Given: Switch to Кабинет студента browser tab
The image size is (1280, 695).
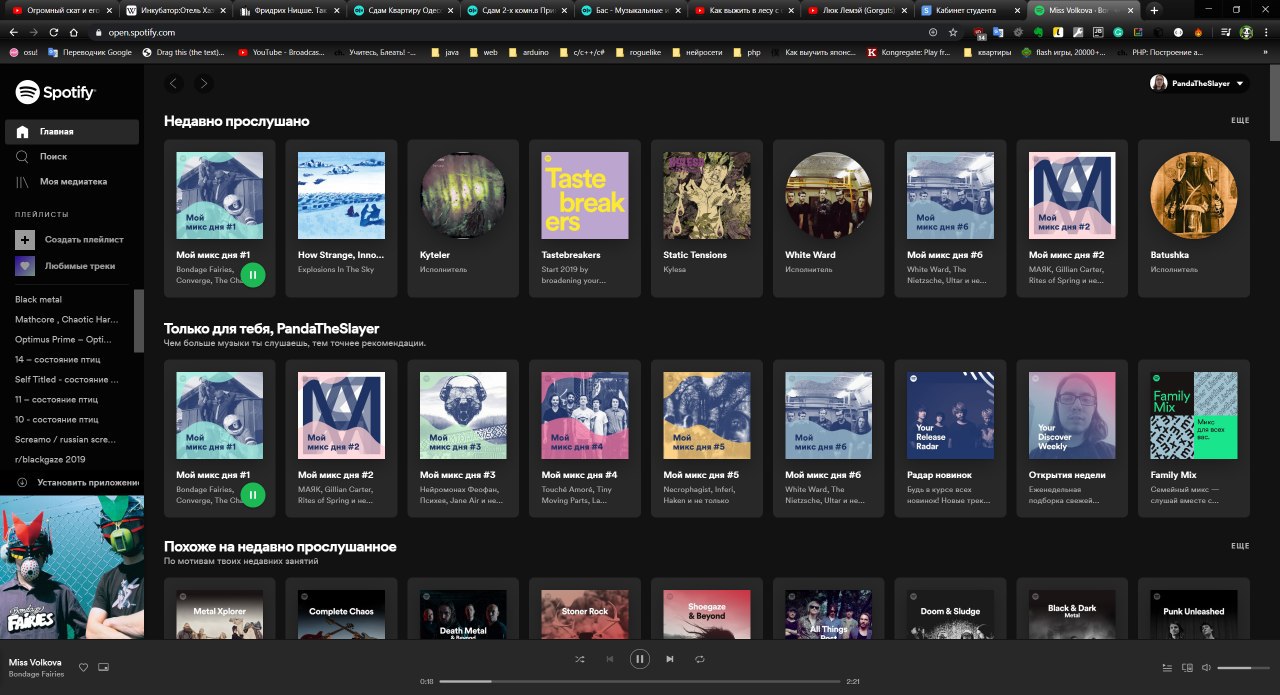Looking at the screenshot, I should click(969, 10).
